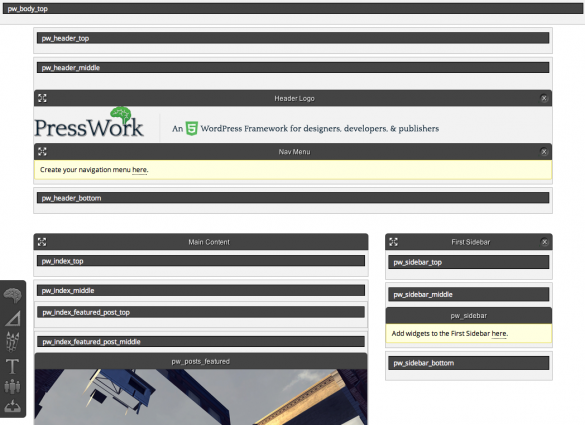Select the pw_index_featured_post_top hook bar
The height and width of the screenshot is (425, 585).
201,312
